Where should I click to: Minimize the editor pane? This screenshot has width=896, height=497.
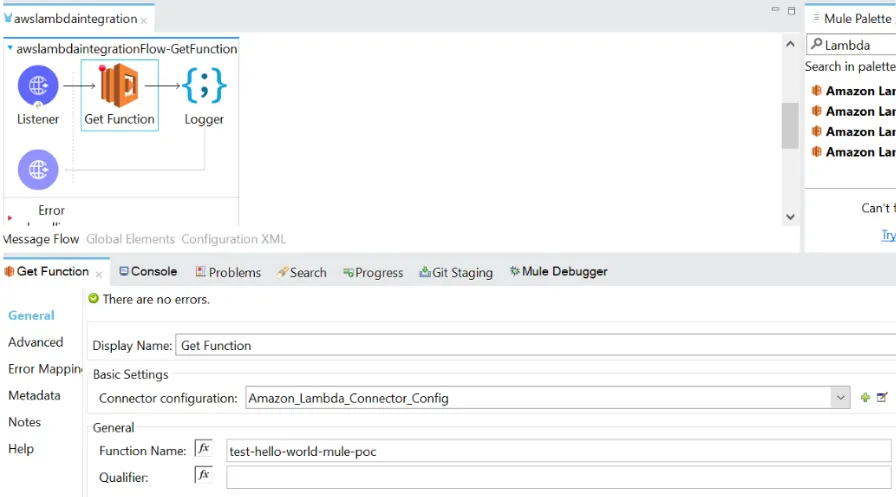775,10
